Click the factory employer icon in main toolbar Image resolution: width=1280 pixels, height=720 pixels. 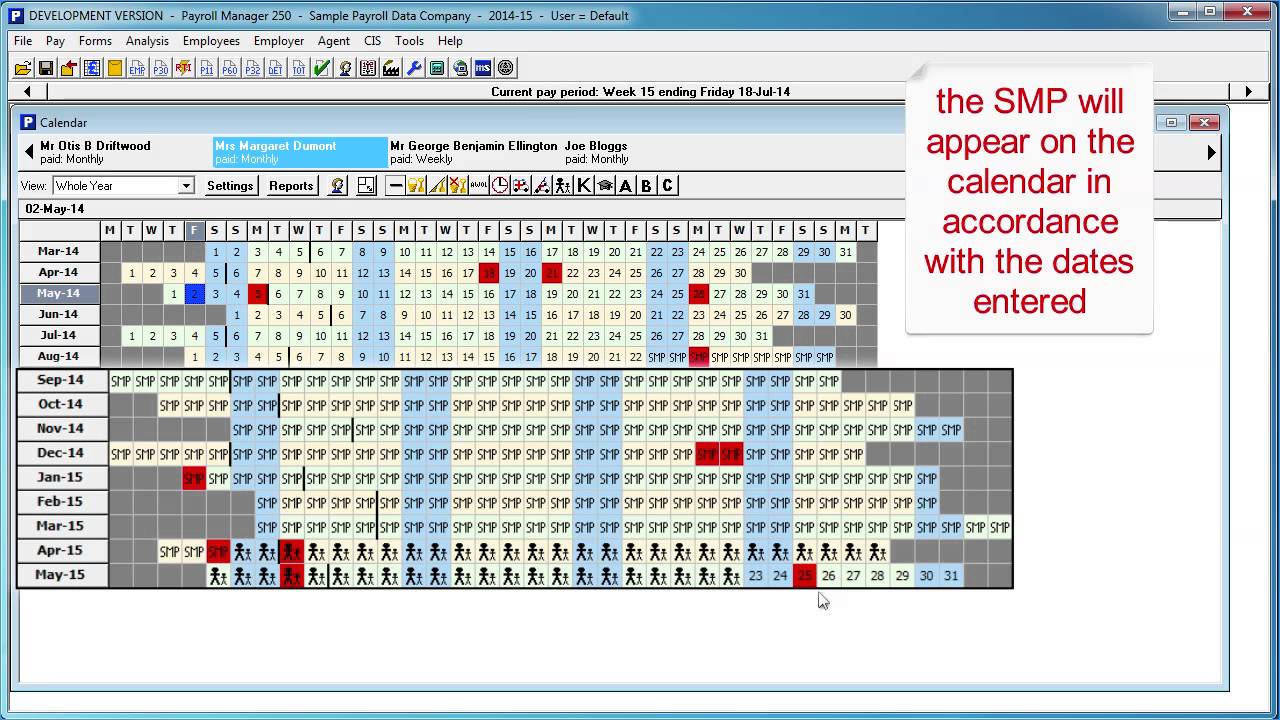[390, 68]
